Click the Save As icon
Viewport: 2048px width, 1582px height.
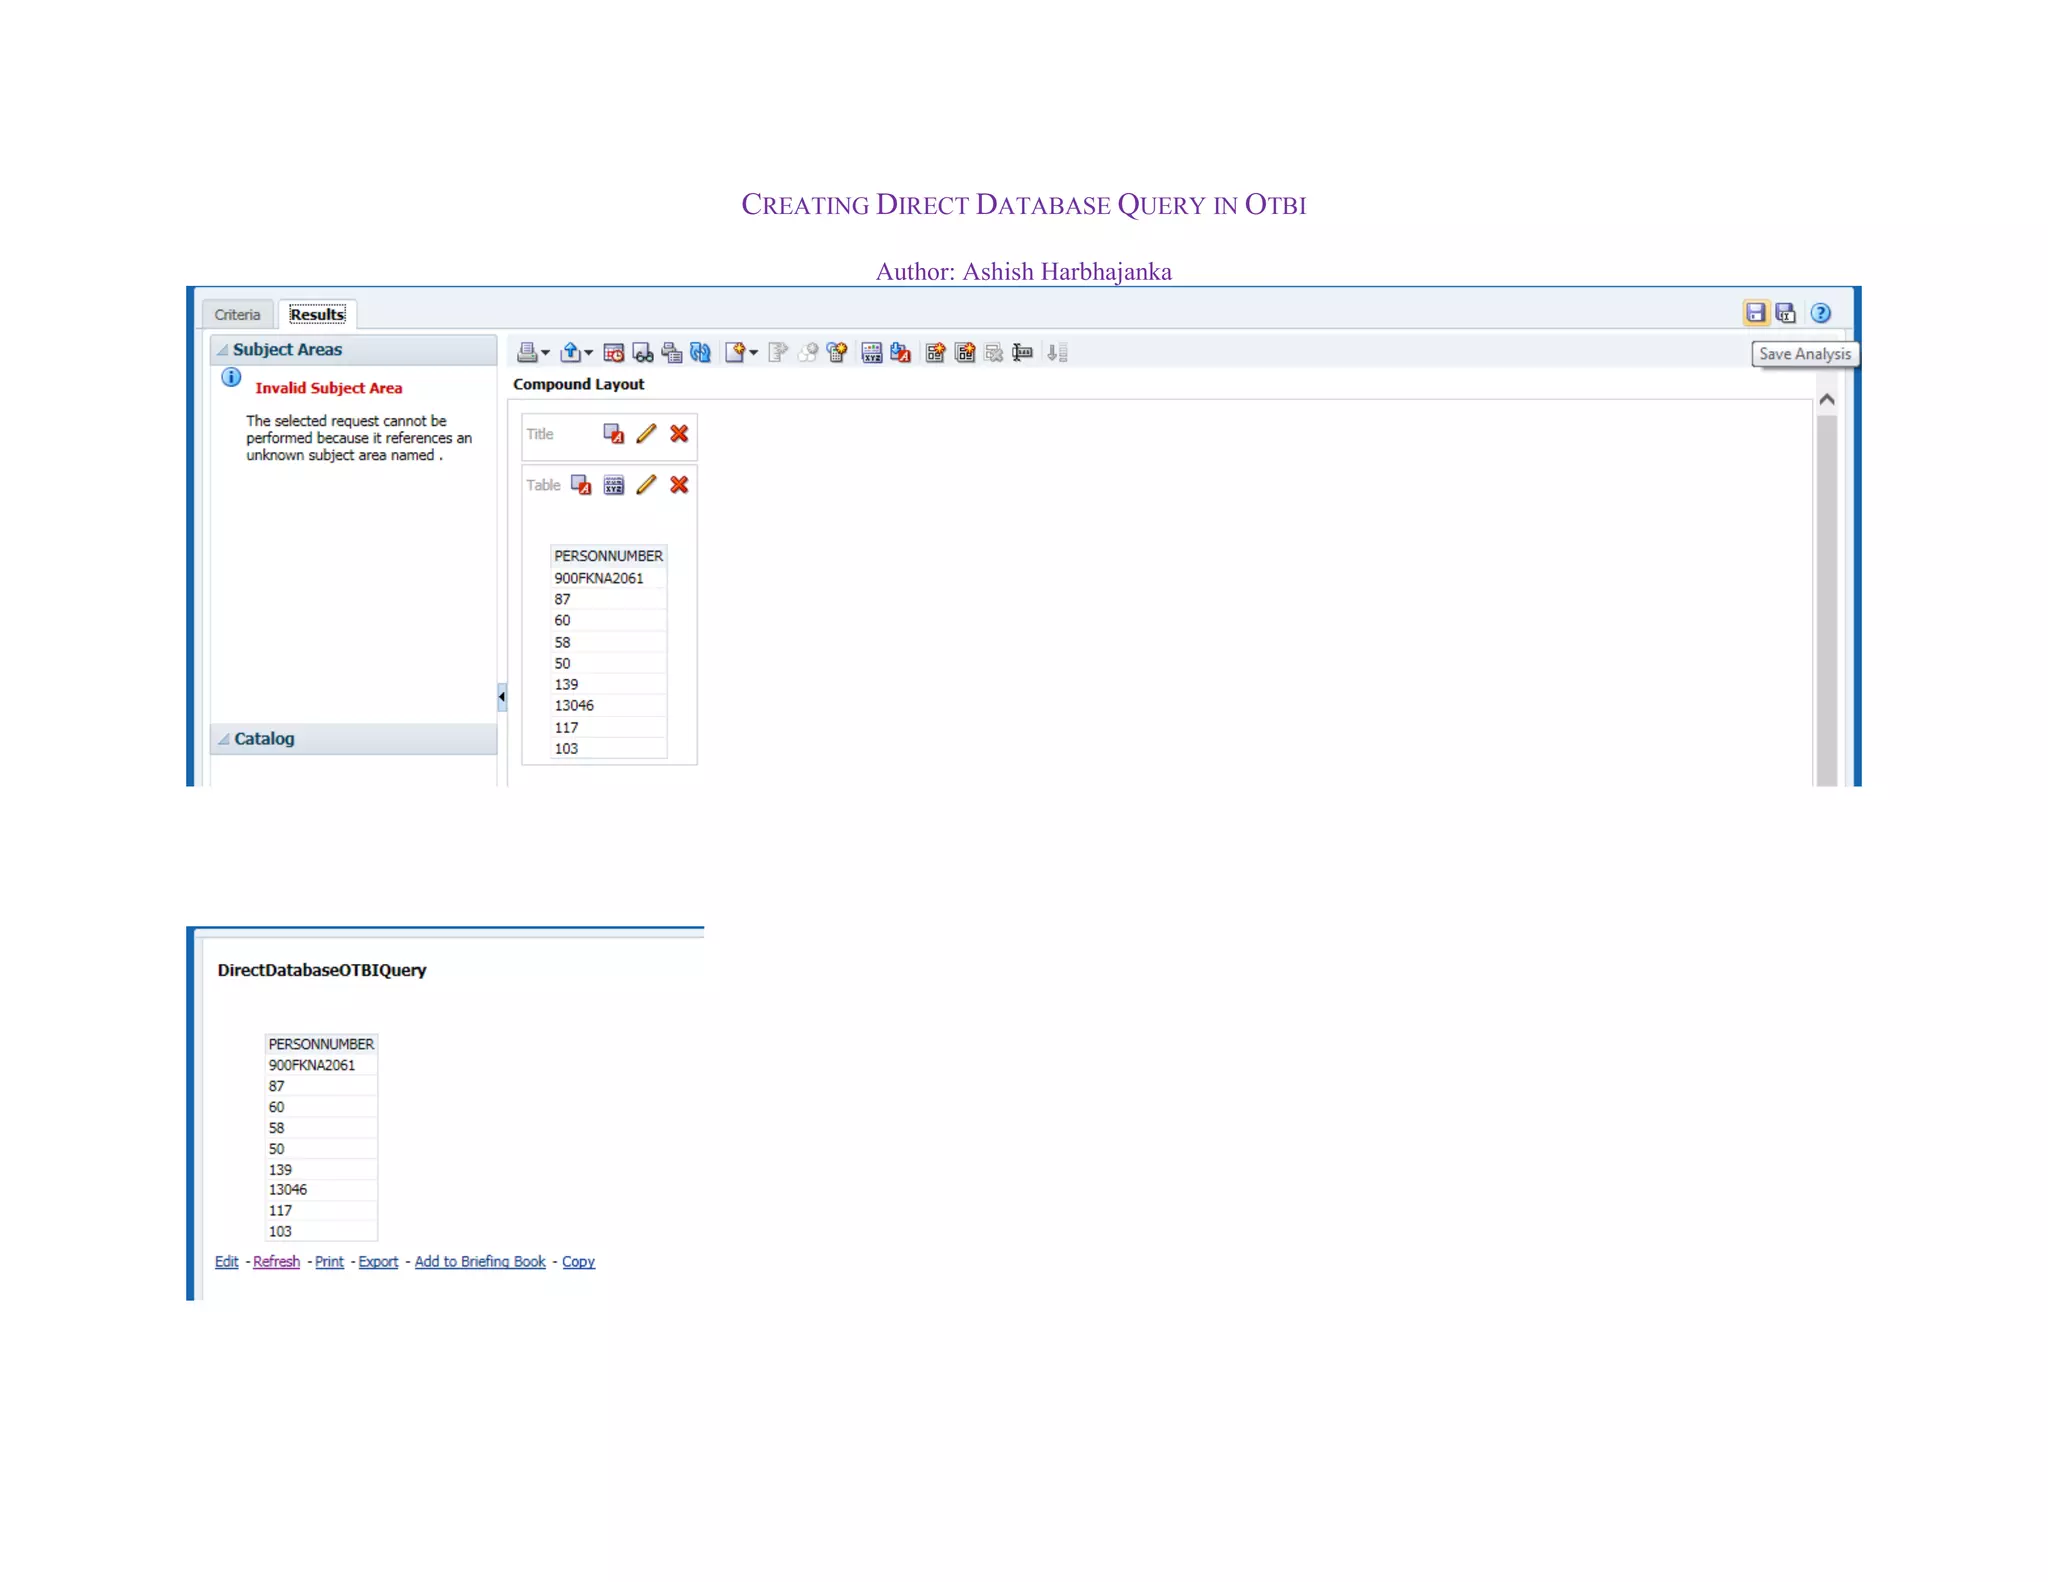click(x=1786, y=313)
